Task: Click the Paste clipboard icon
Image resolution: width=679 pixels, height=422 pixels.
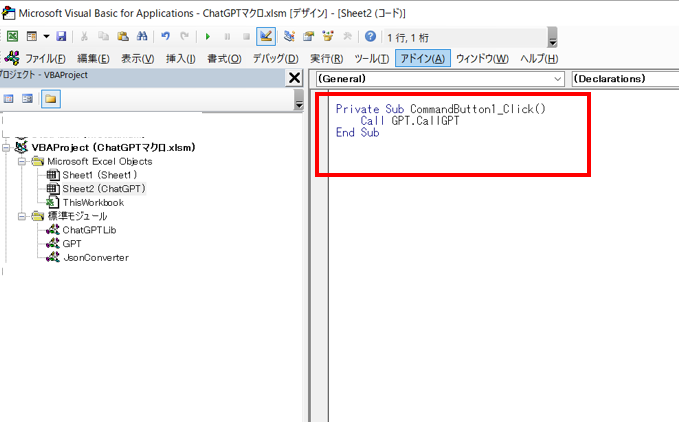Action: (x=123, y=36)
